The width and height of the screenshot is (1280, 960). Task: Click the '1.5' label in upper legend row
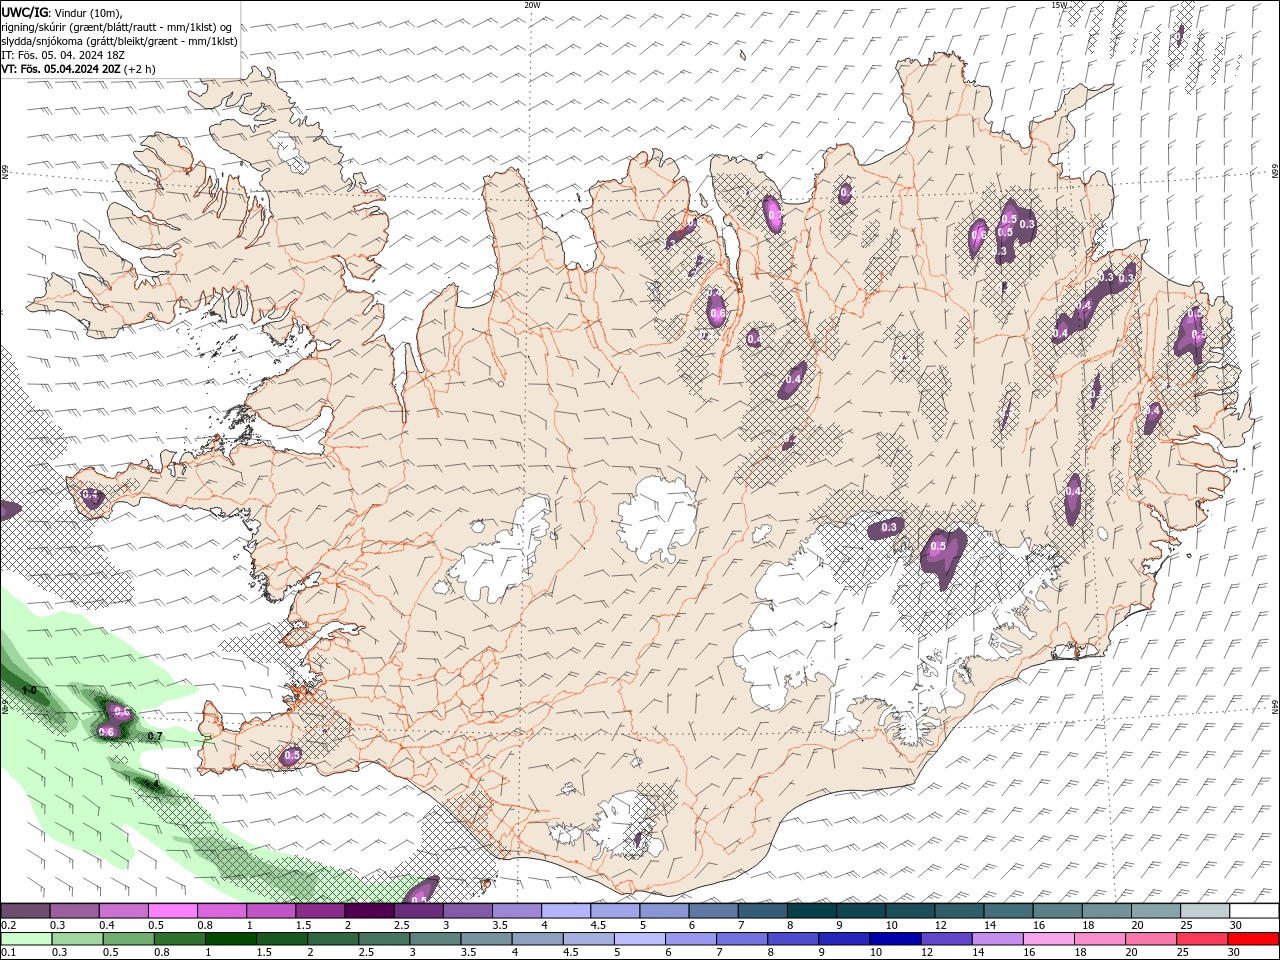tap(302, 925)
